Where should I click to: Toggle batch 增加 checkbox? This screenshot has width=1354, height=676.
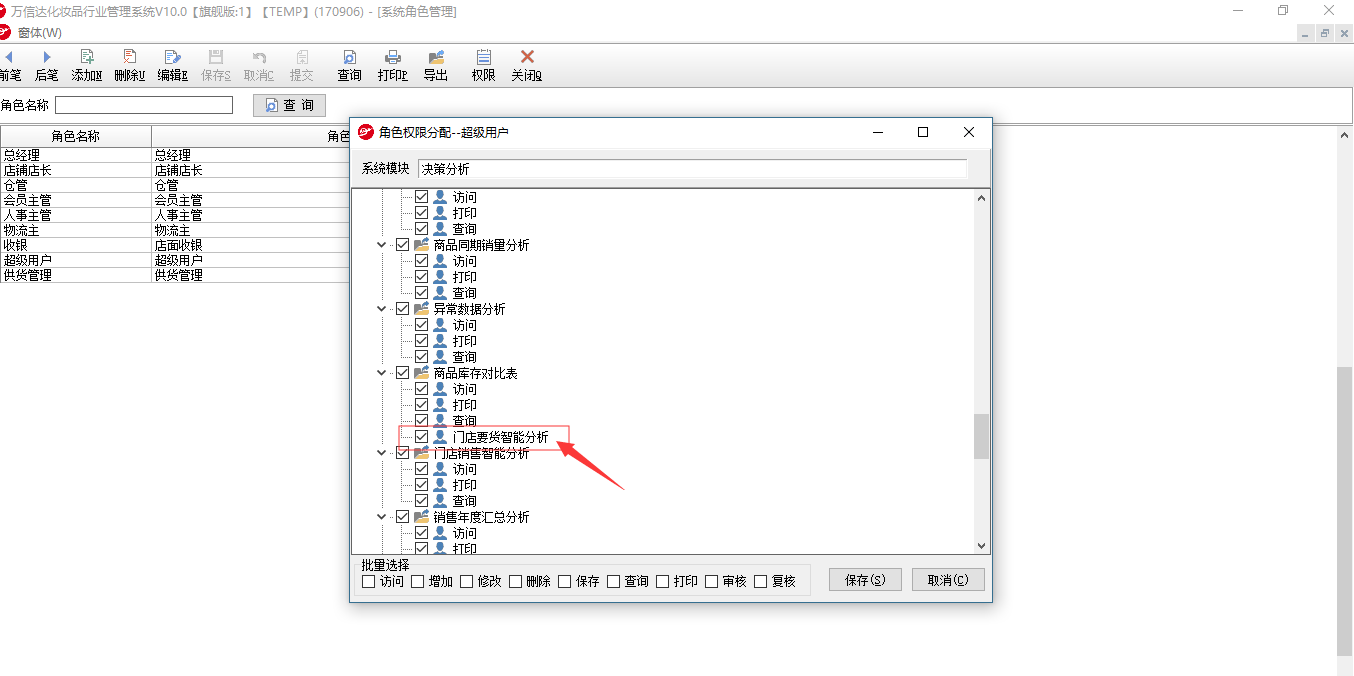click(x=418, y=581)
